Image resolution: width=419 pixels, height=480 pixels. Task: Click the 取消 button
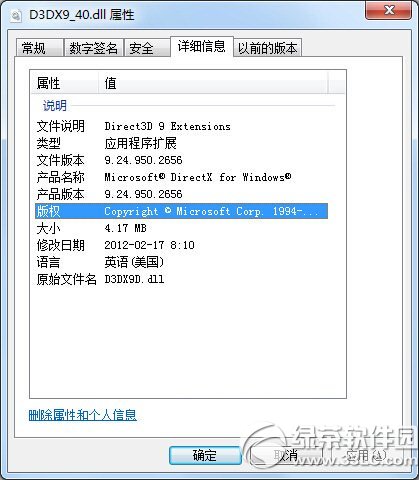click(x=286, y=455)
